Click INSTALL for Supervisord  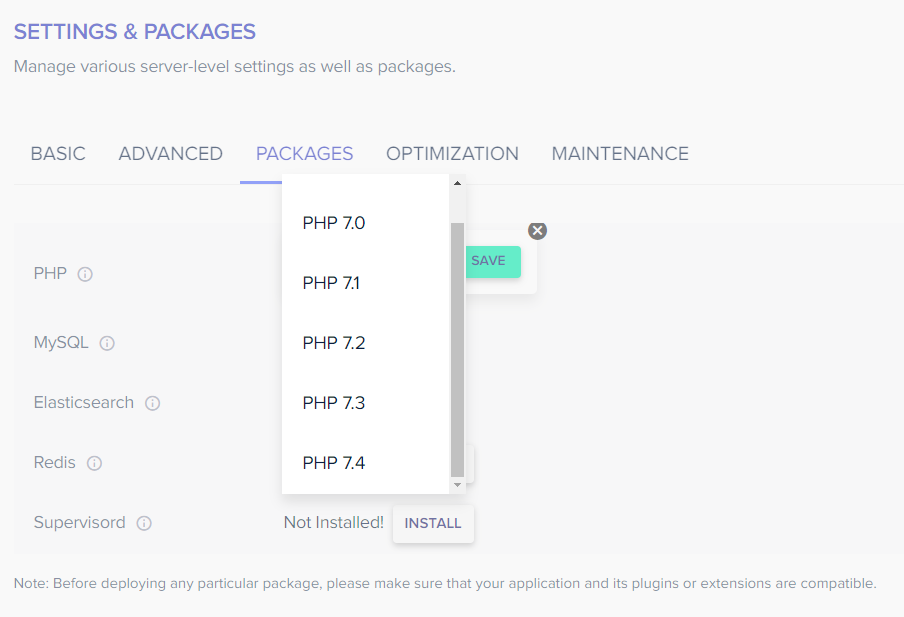[x=433, y=523]
